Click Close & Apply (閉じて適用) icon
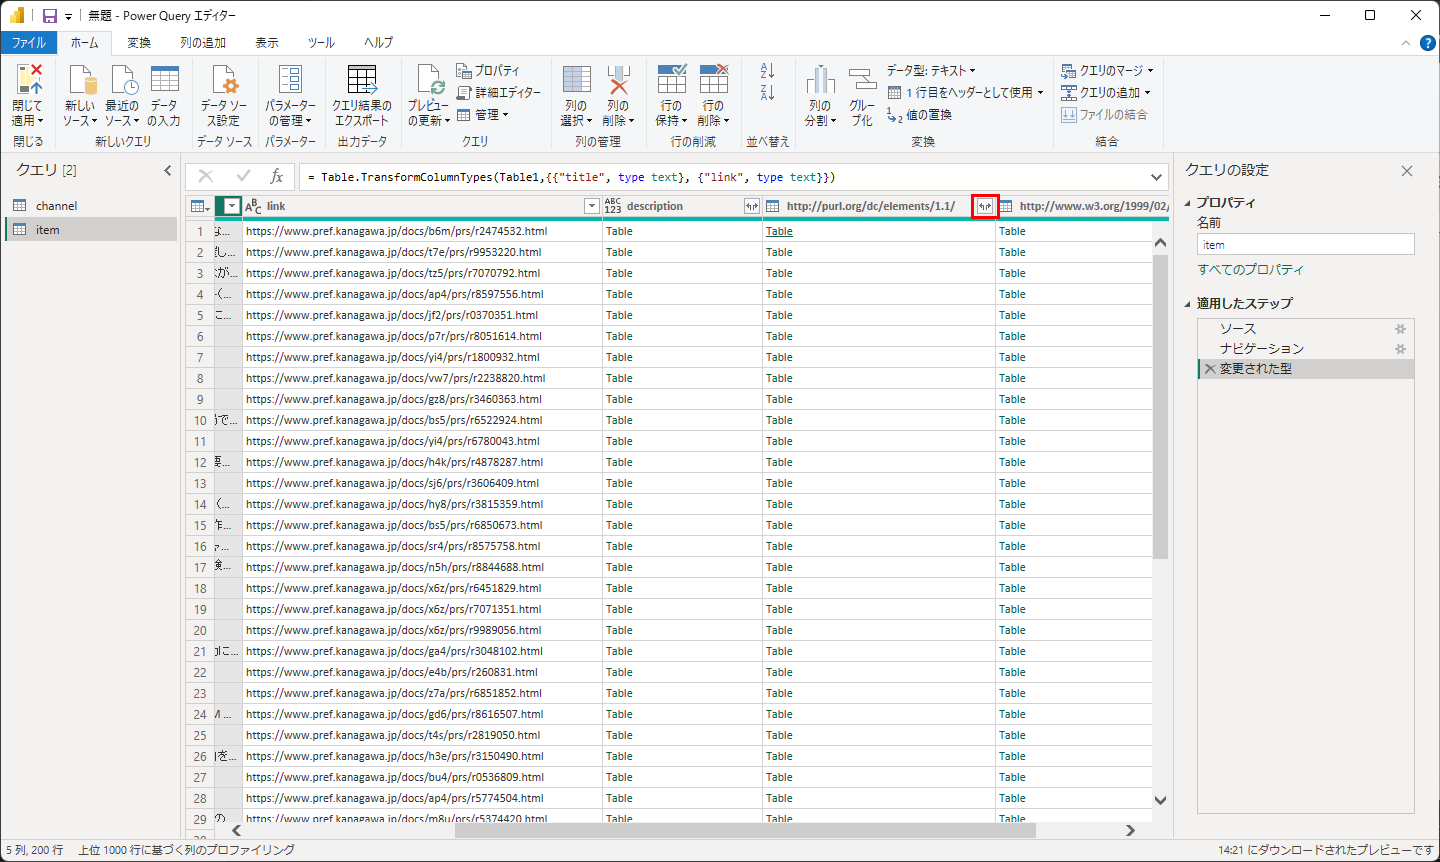The width and height of the screenshot is (1440, 862). click(x=29, y=80)
